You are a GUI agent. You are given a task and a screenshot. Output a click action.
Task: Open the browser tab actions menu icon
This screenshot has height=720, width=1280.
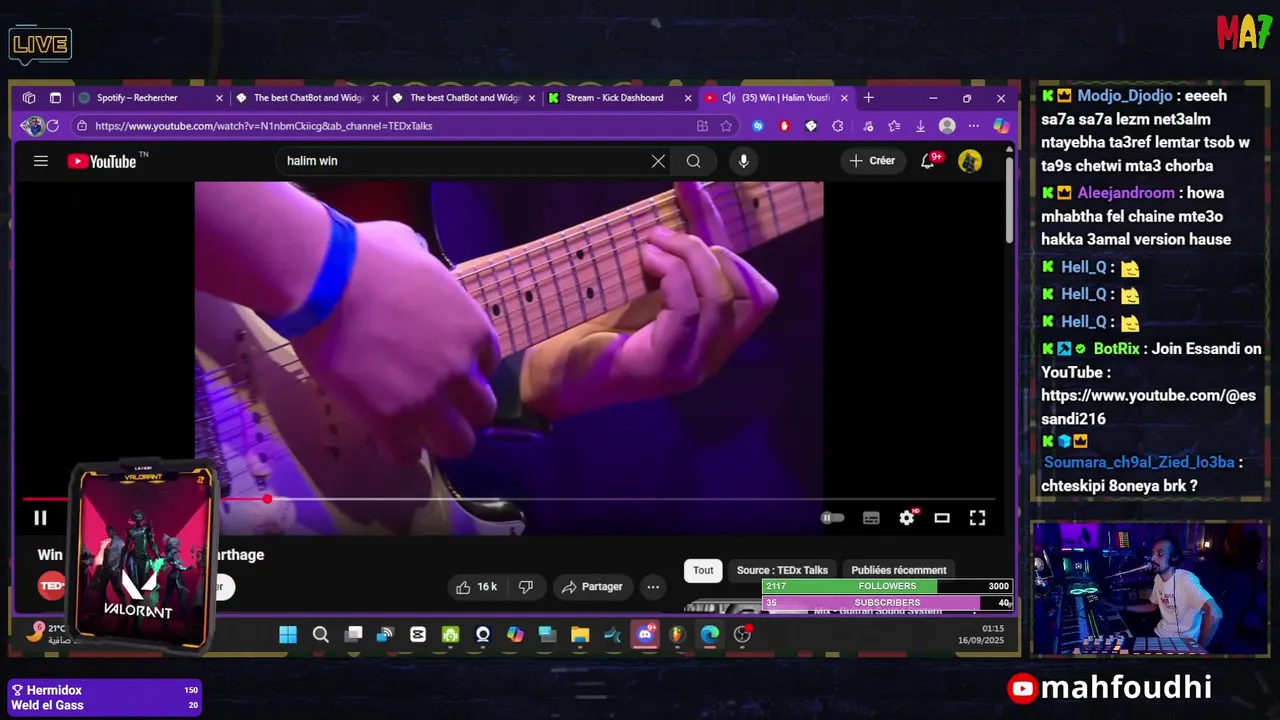55,98
